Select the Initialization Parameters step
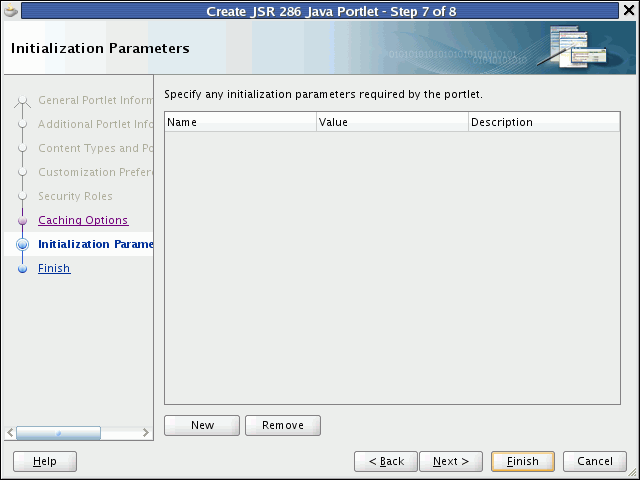 96,244
